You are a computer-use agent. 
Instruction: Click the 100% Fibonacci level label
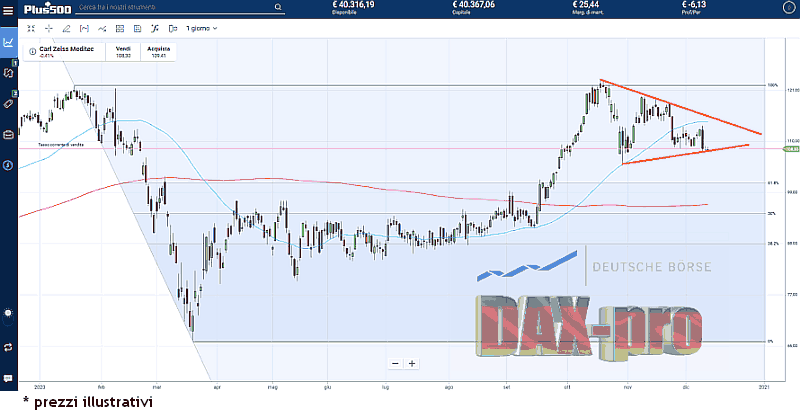[x=773, y=85]
